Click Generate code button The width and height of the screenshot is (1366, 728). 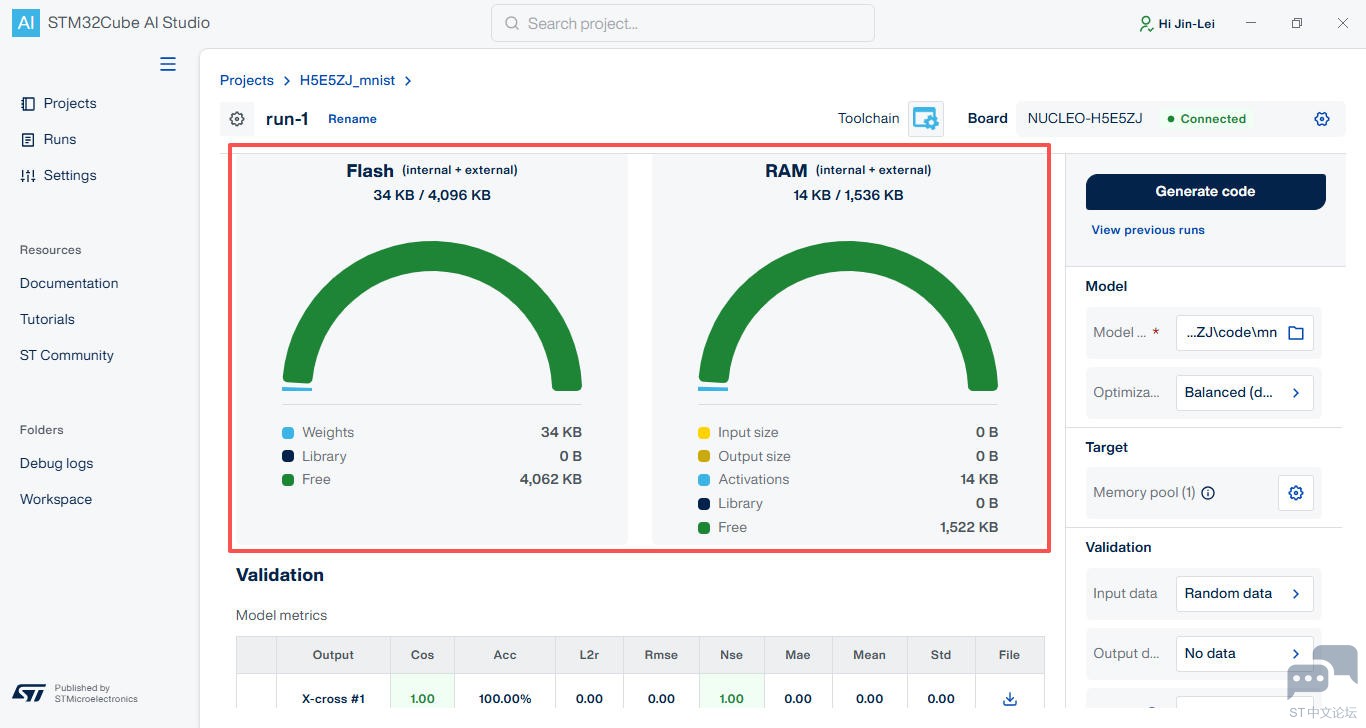pos(1205,191)
